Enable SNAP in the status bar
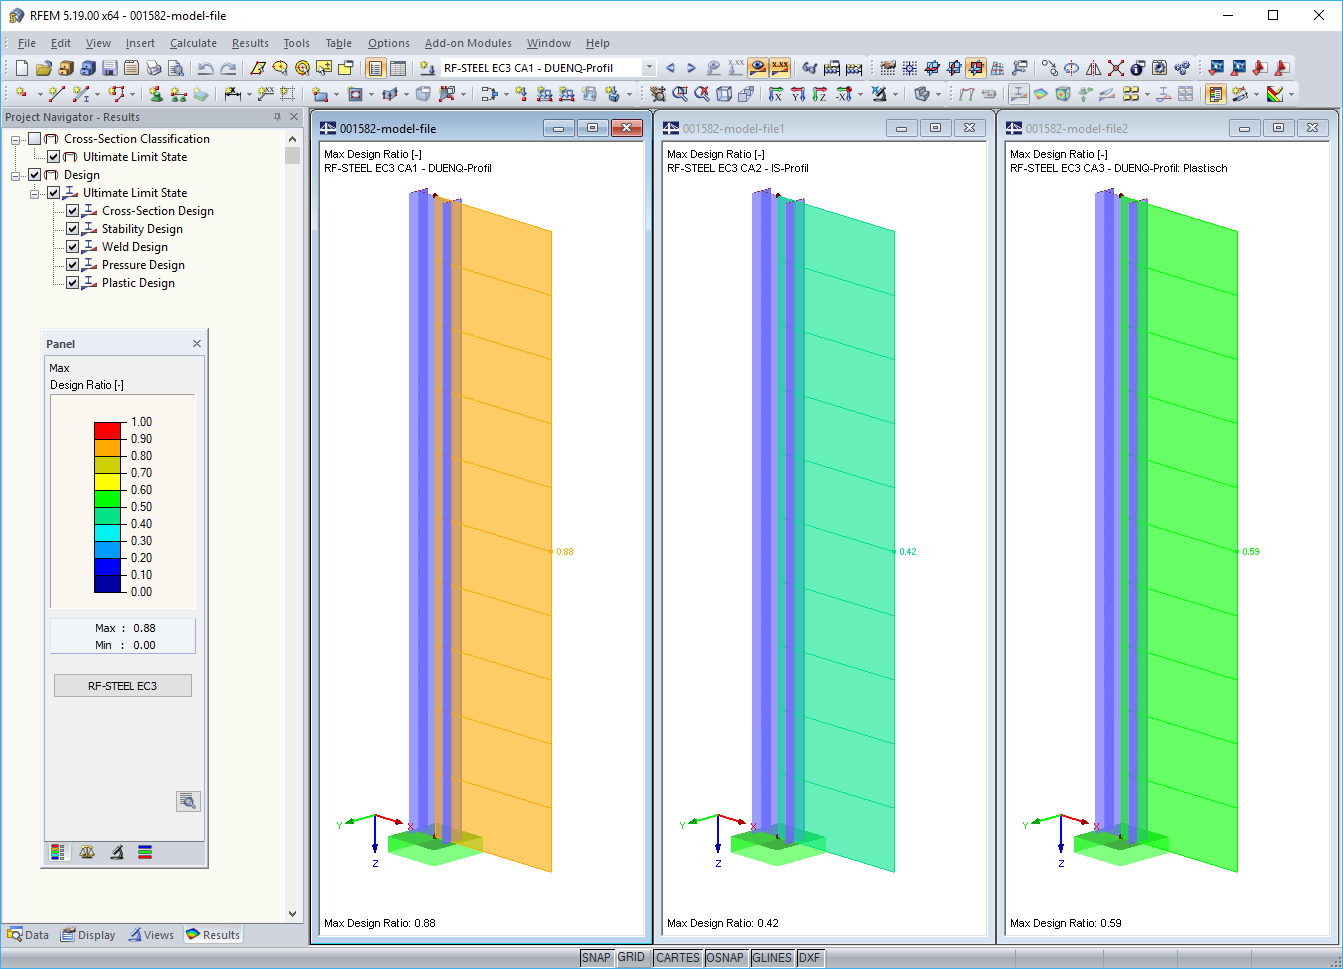Screen dimensions: 1343x969 coord(596,957)
